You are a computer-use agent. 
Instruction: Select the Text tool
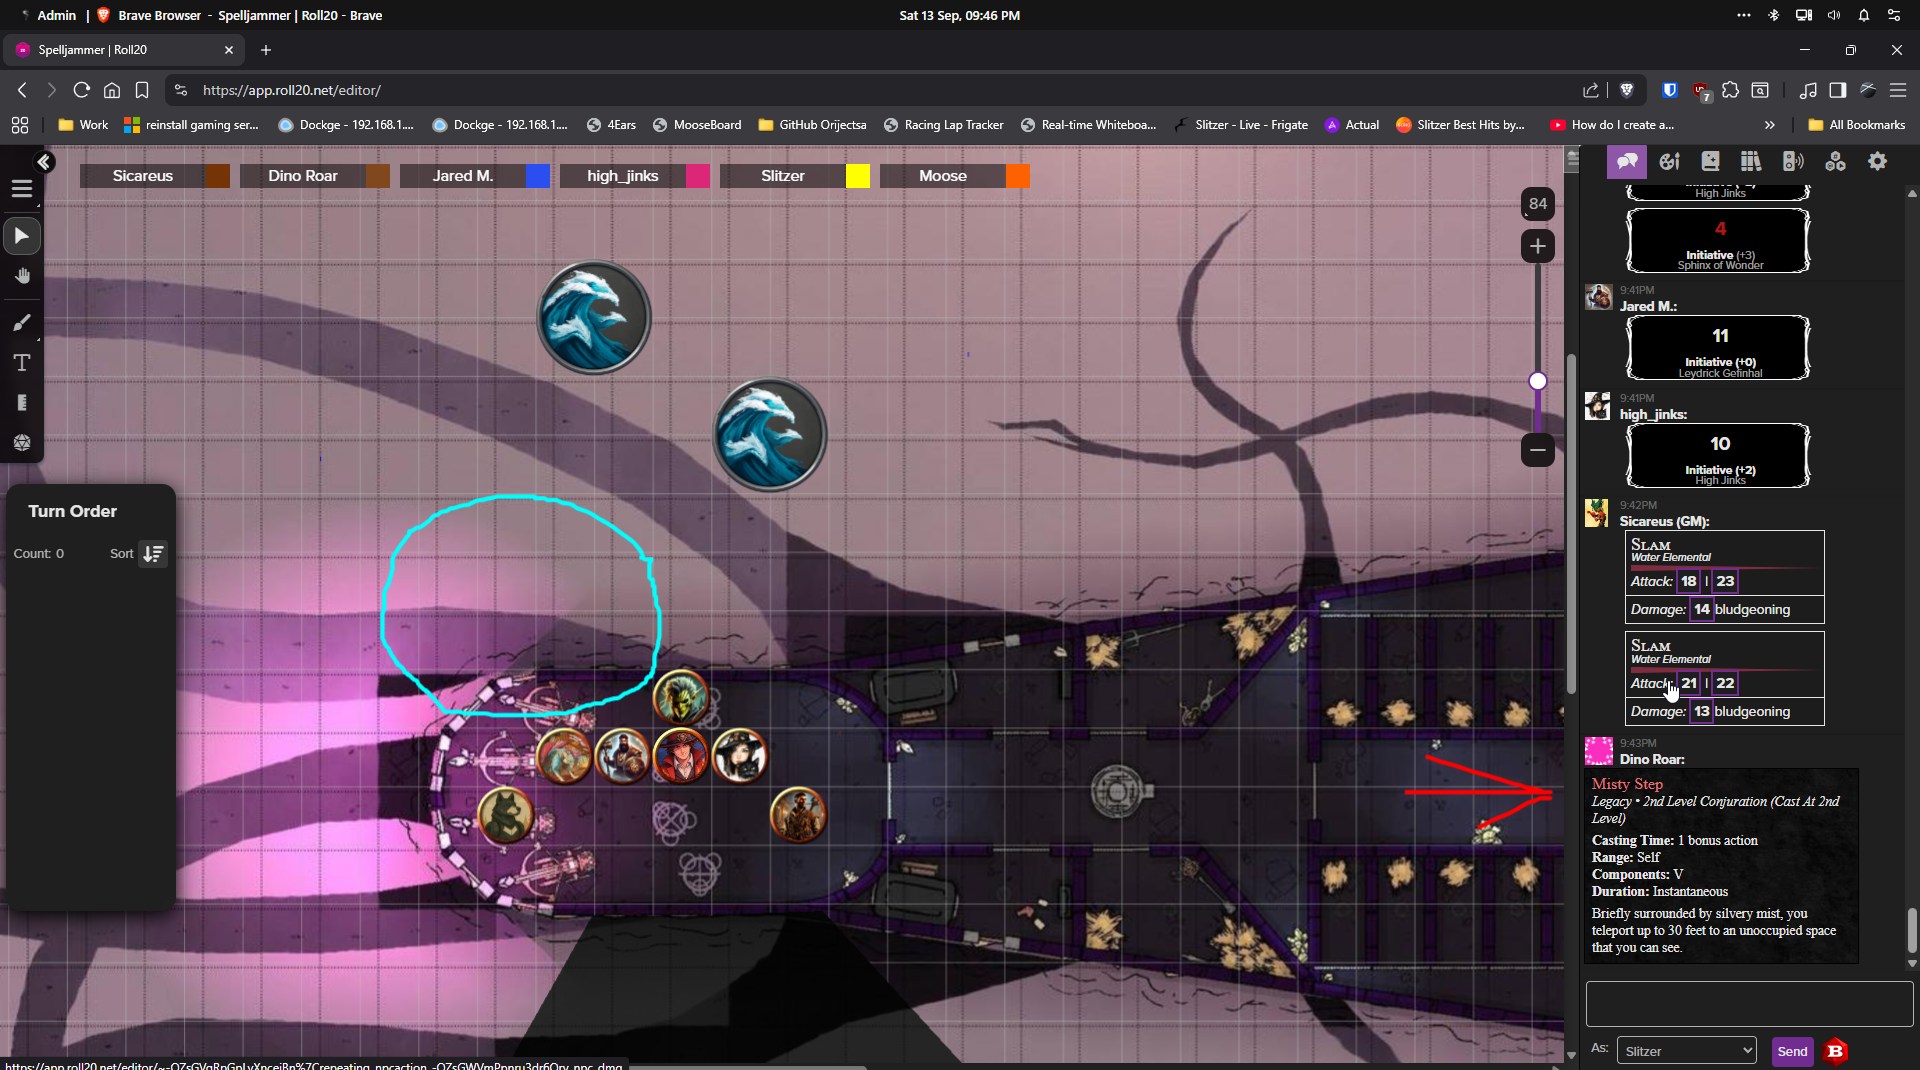[x=22, y=363]
